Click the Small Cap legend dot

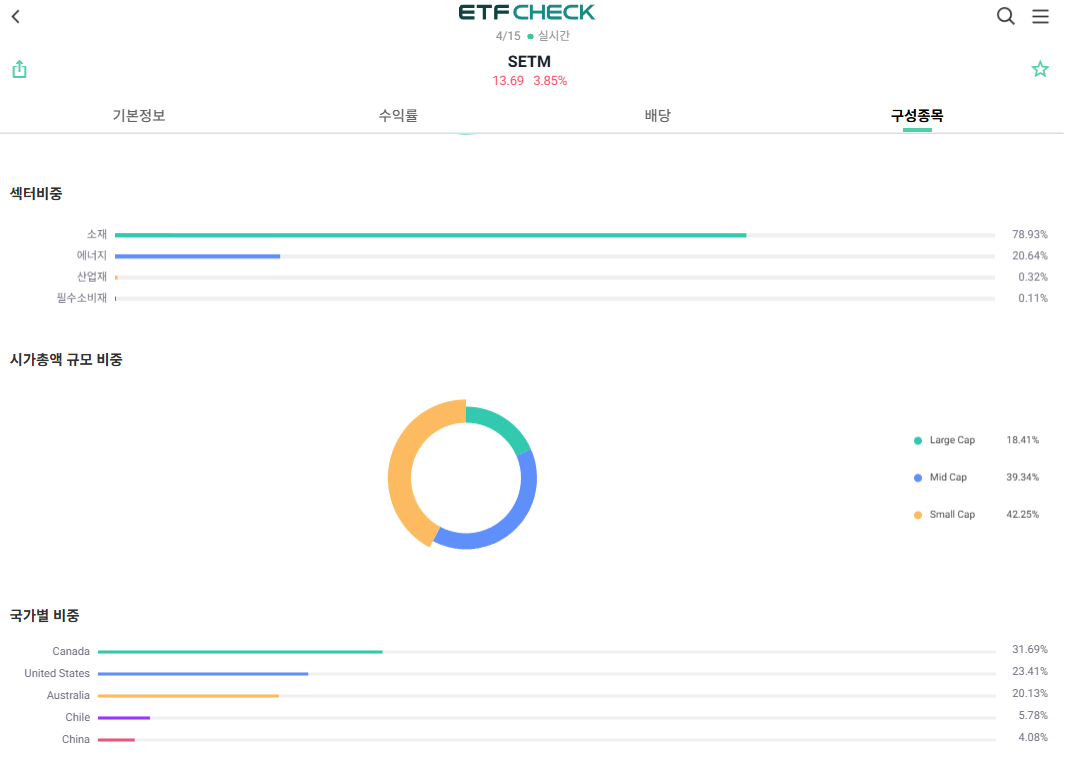tap(918, 515)
